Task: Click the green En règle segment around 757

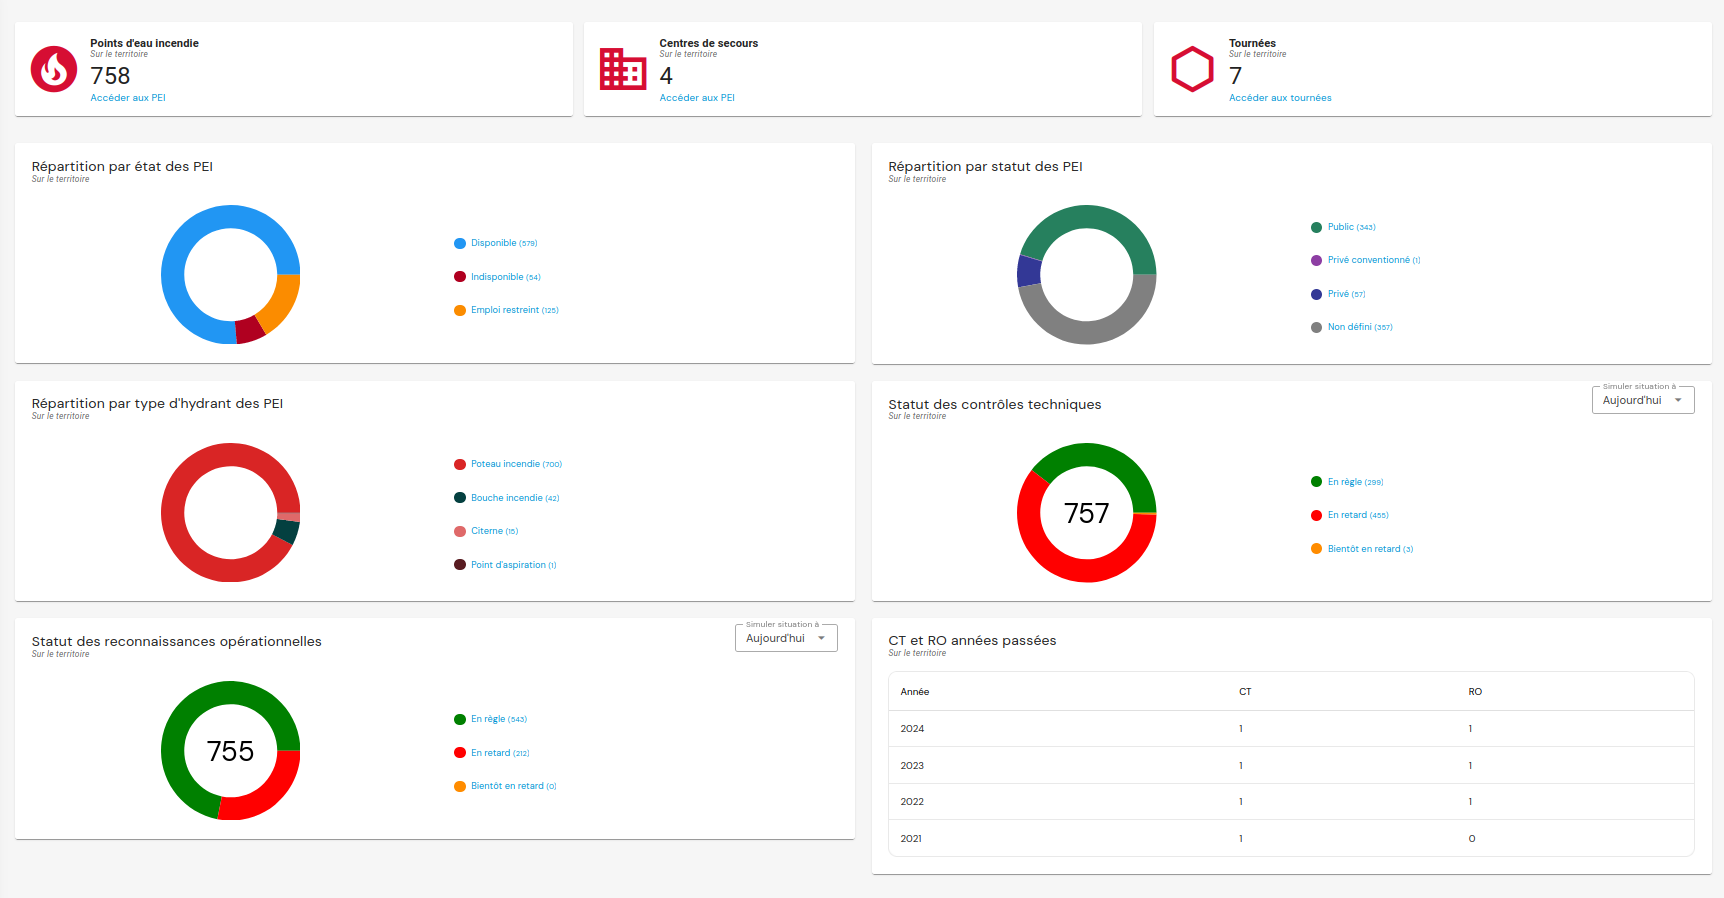Action: point(1105,458)
